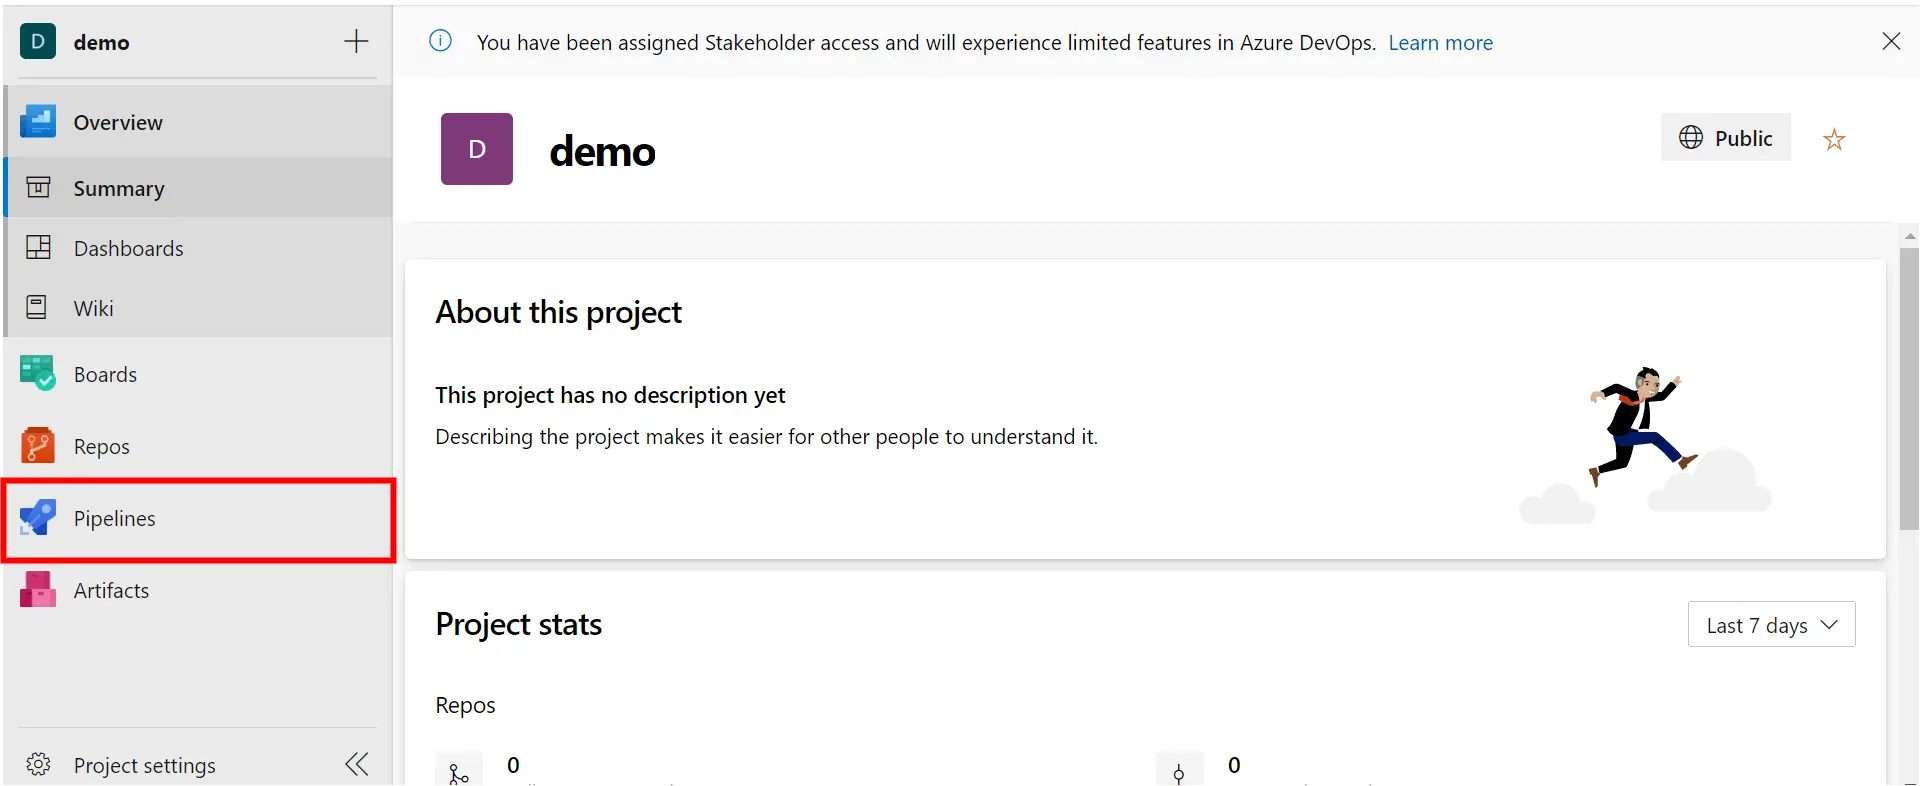
Task: Click the large demo project title
Action: 602,151
